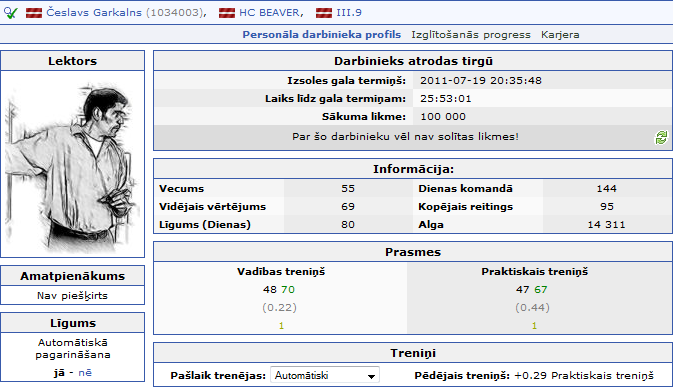Refresh bids with the green arrows icon
This screenshot has width=673, height=387.
point(661,138)
